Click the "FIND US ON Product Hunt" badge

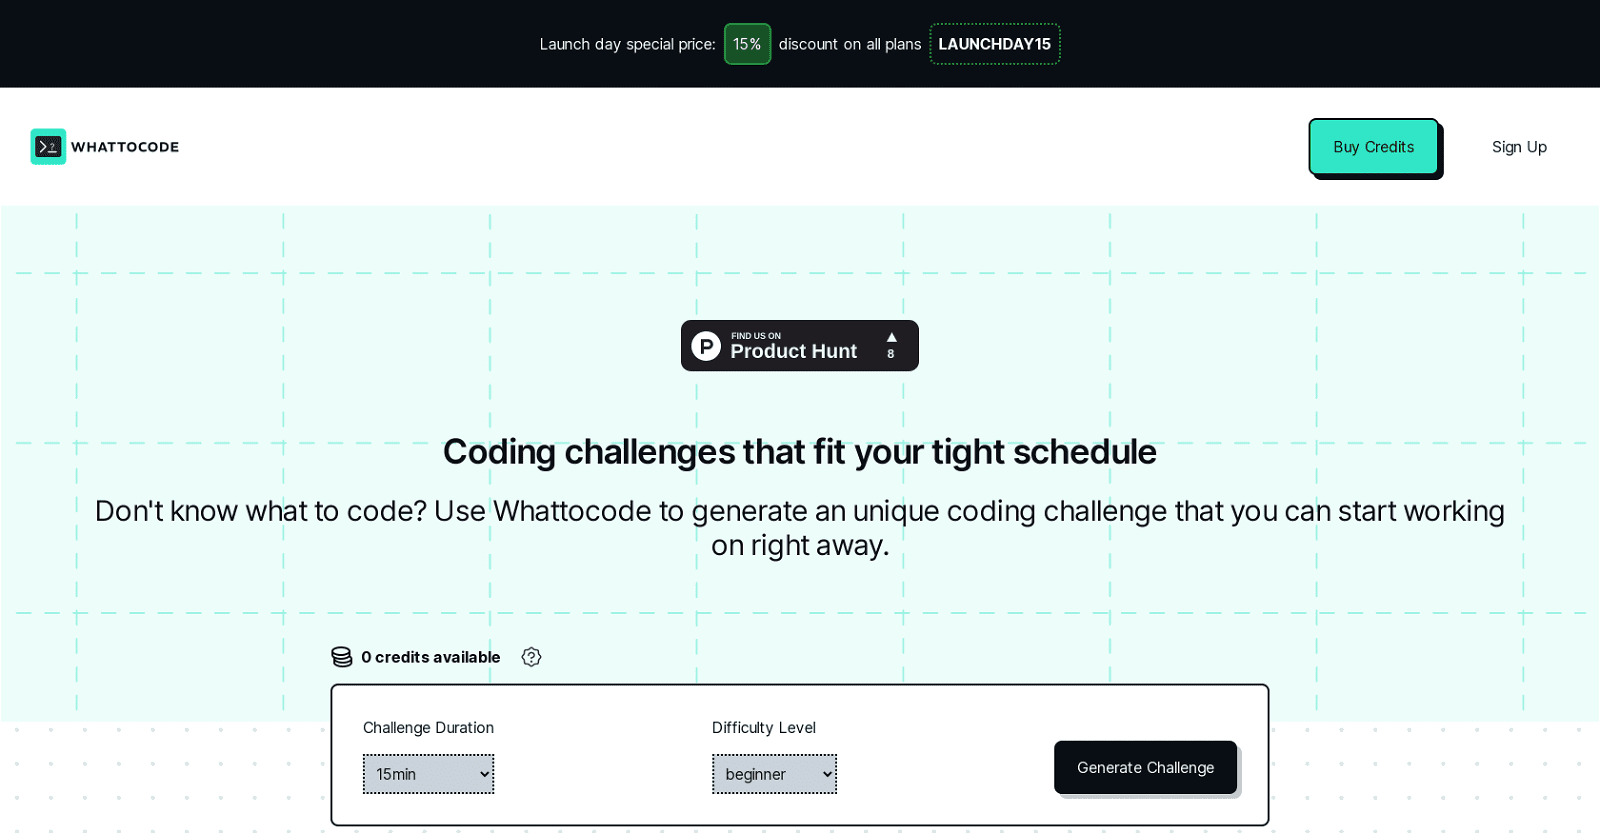click(799, 345)
